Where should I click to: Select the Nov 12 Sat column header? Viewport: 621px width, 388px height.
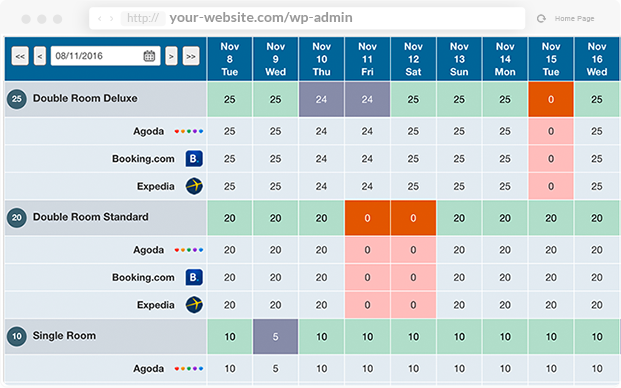click(x=413, y=59)
